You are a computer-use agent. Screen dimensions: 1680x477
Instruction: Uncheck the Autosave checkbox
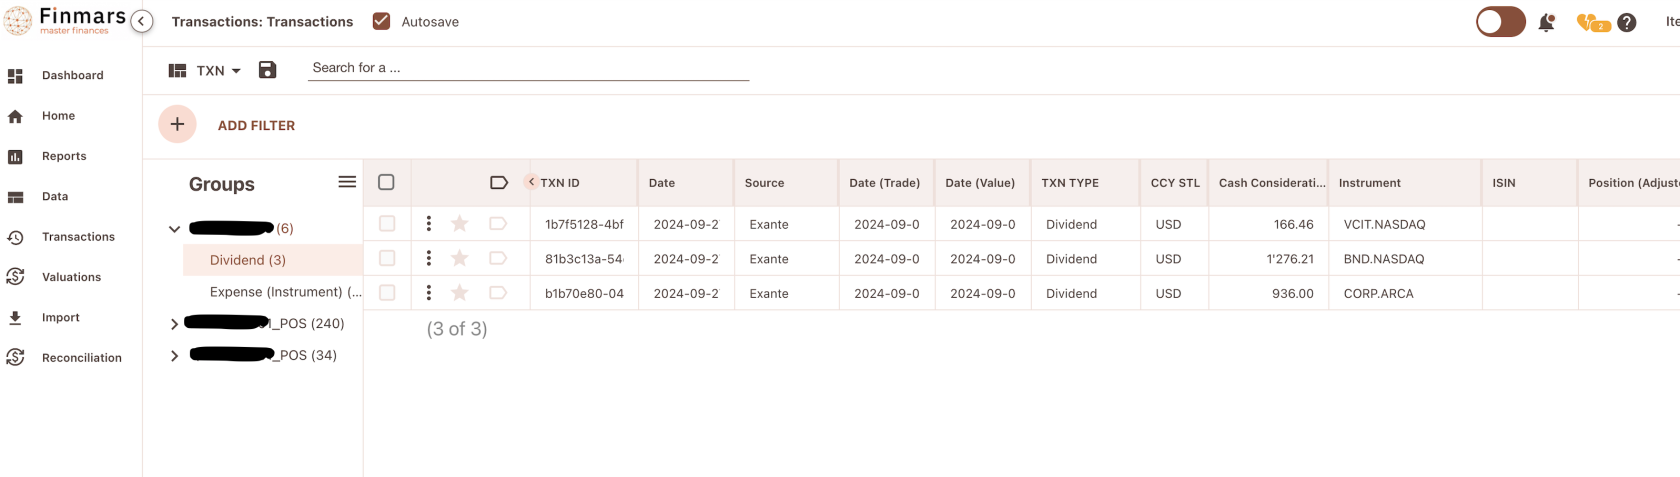click(x=381, y=21)
